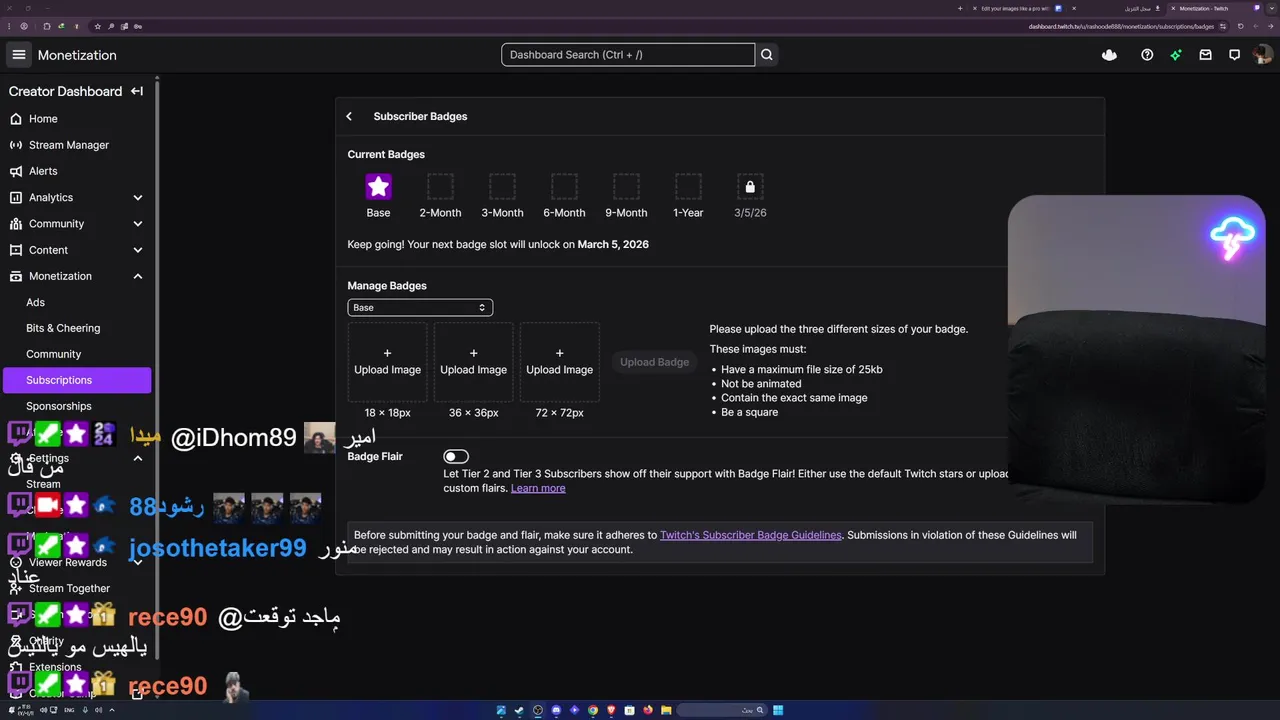
Task: Switch to Monetization - Twitch browser tab
Action: pyautogui.click(x=1212, y=8)
